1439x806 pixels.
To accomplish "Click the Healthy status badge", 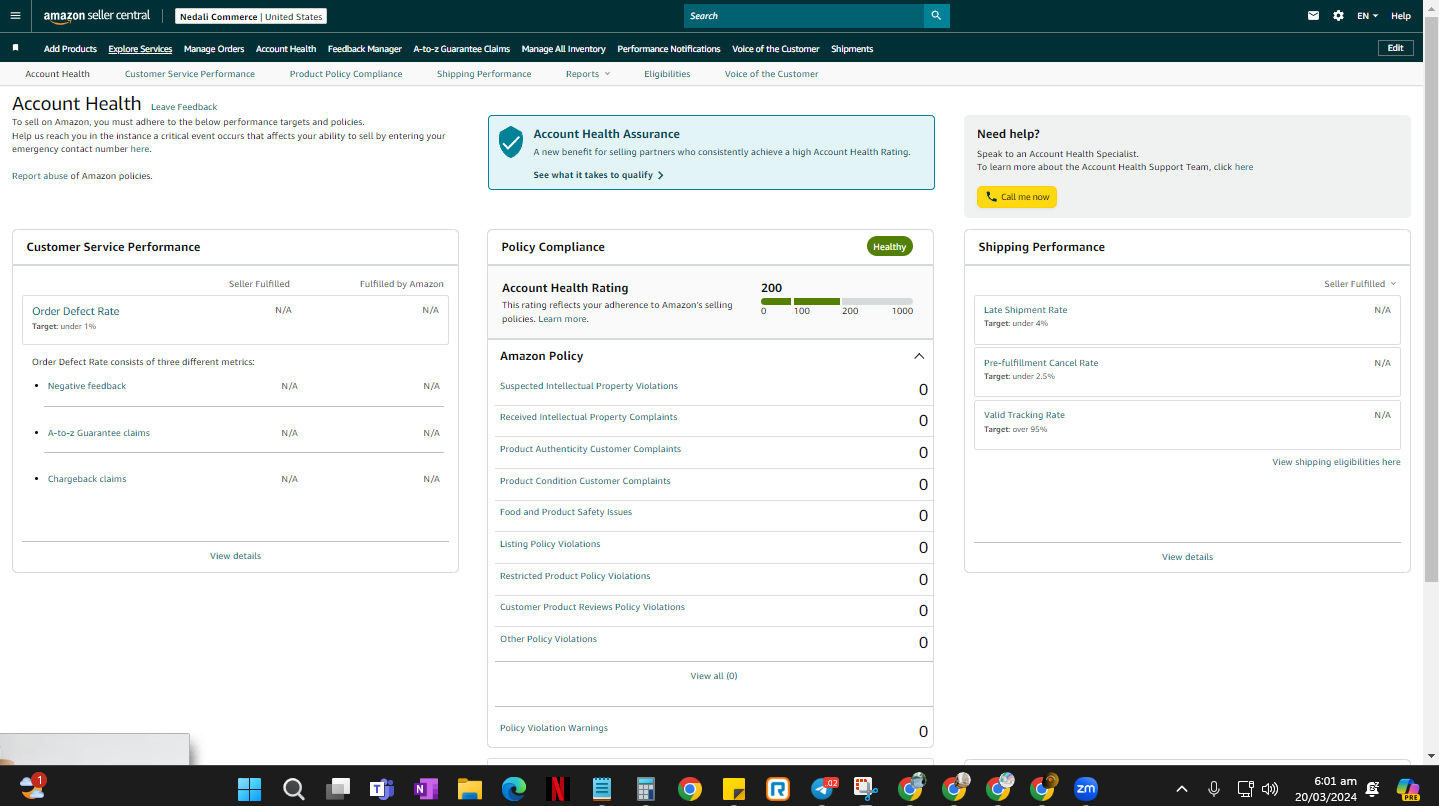I will click(x=889, y=247).
